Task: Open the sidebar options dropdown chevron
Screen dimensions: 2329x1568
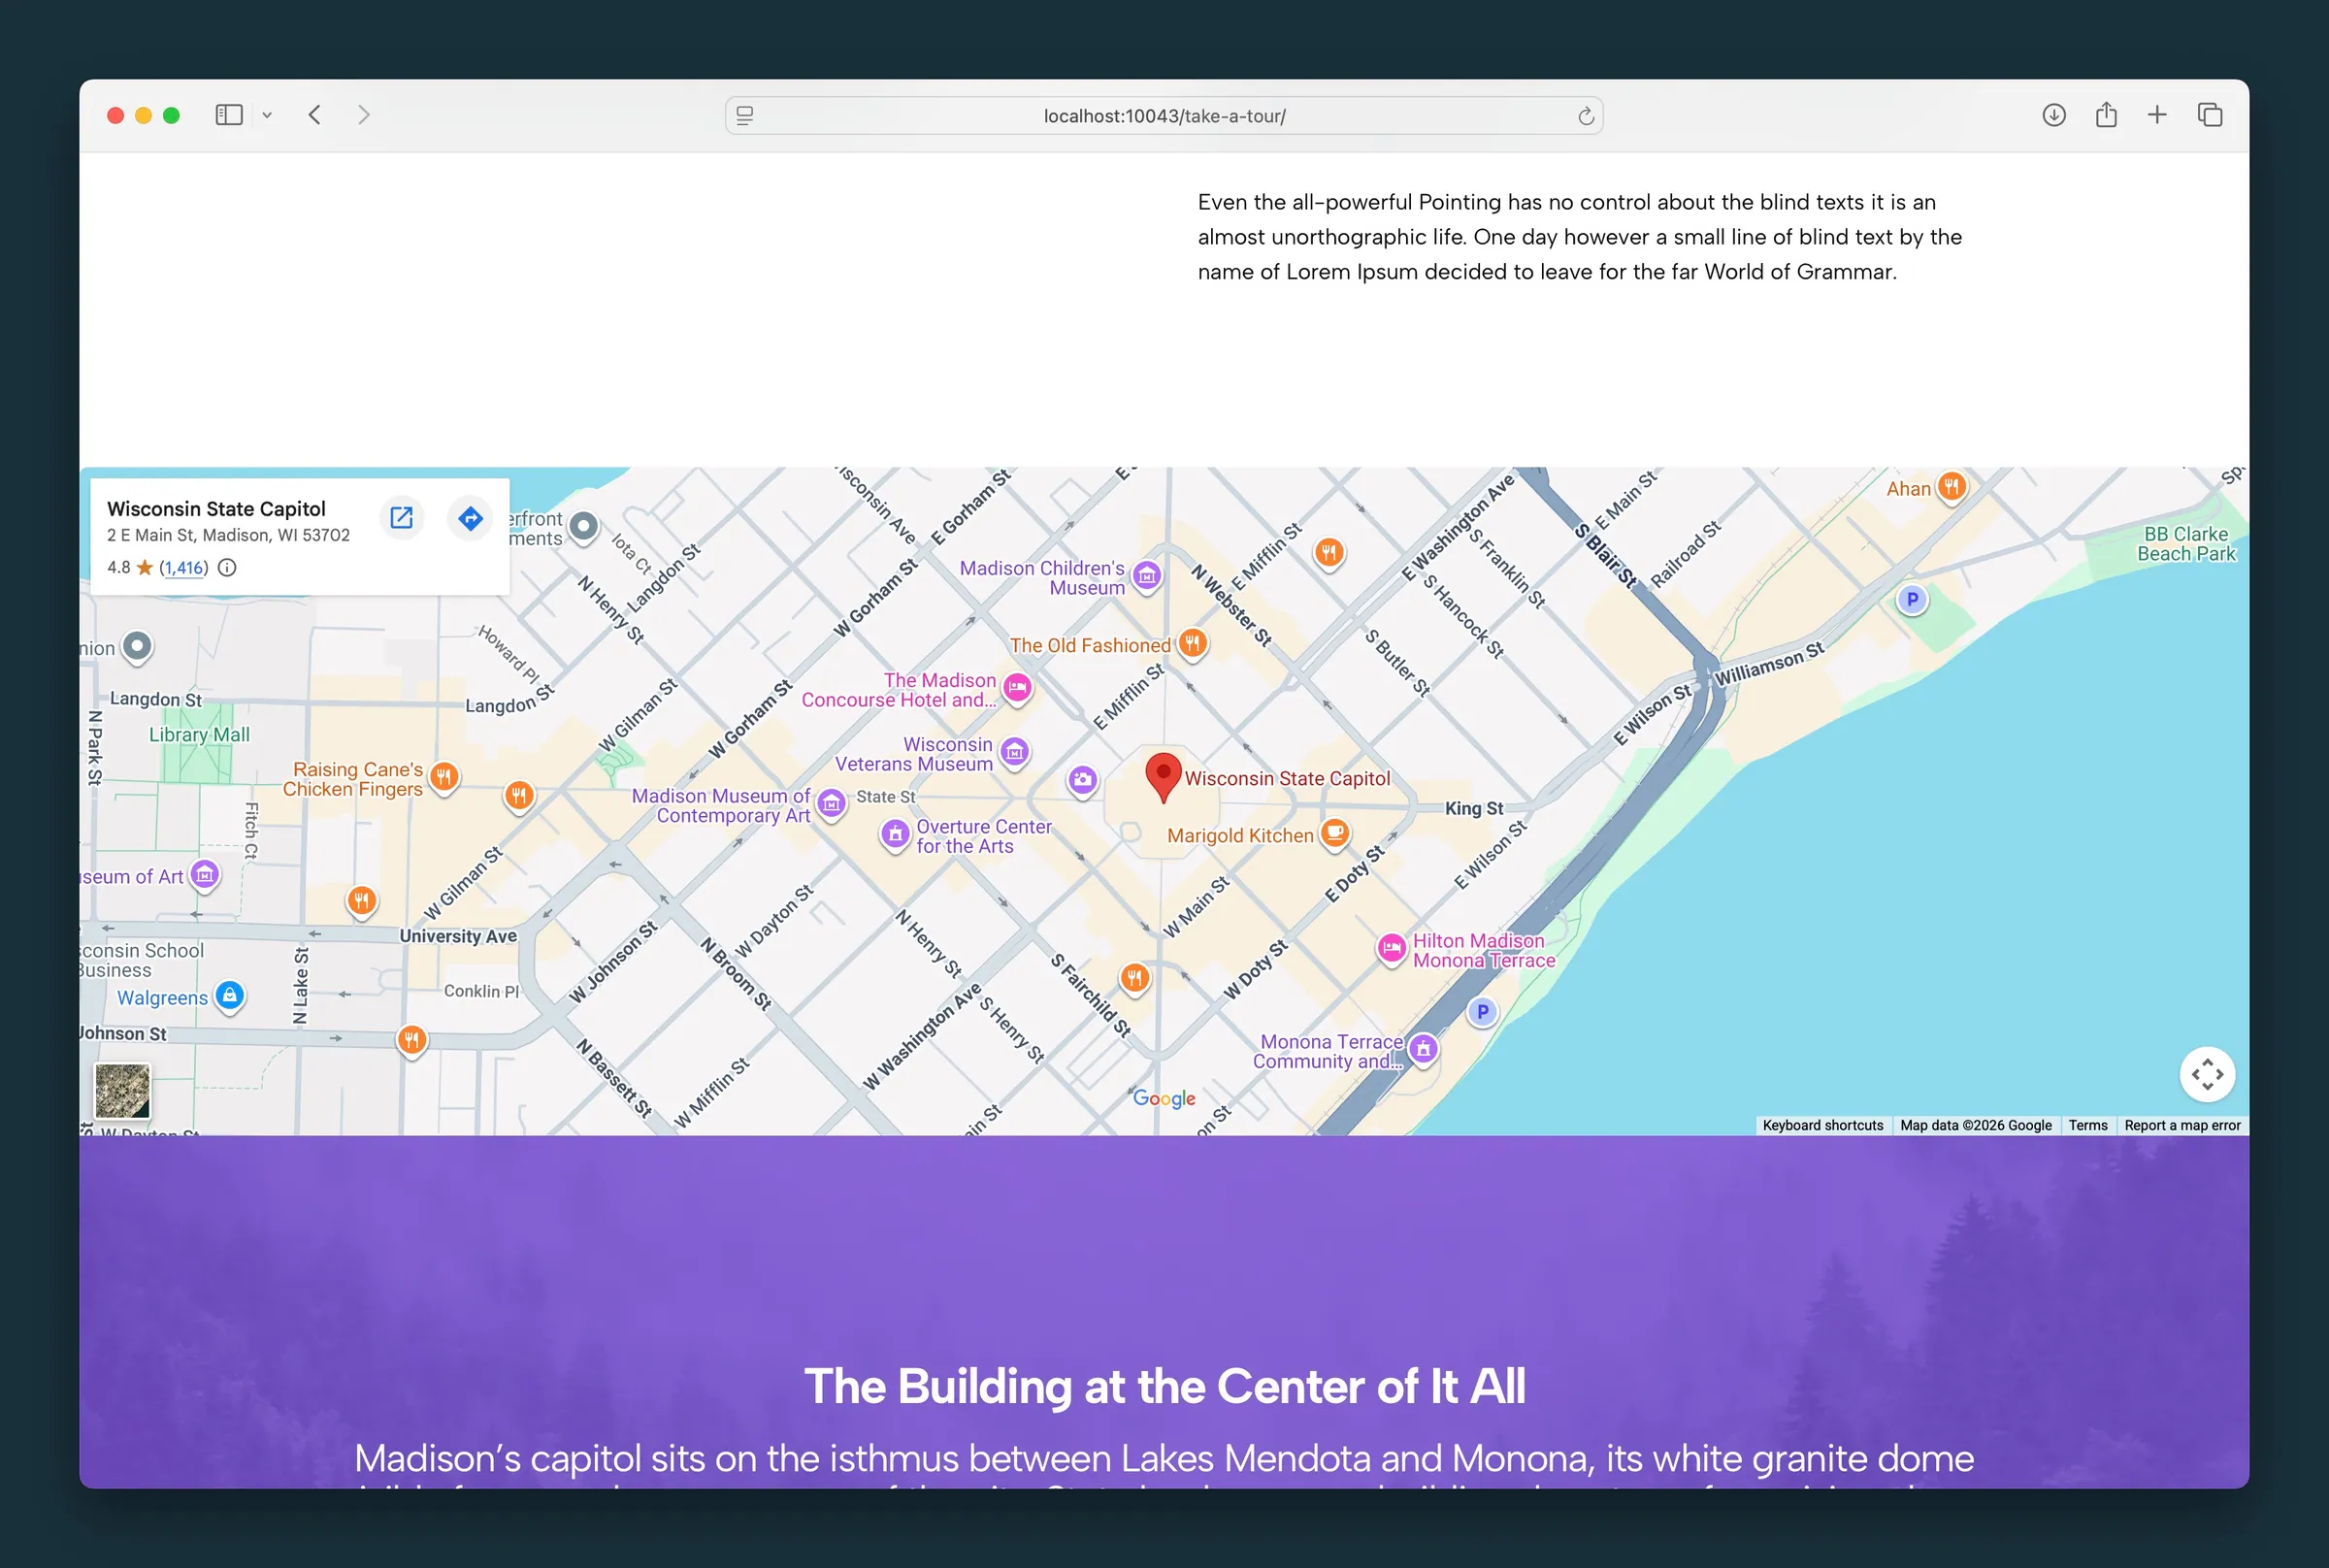Action: tap(267, 115)
